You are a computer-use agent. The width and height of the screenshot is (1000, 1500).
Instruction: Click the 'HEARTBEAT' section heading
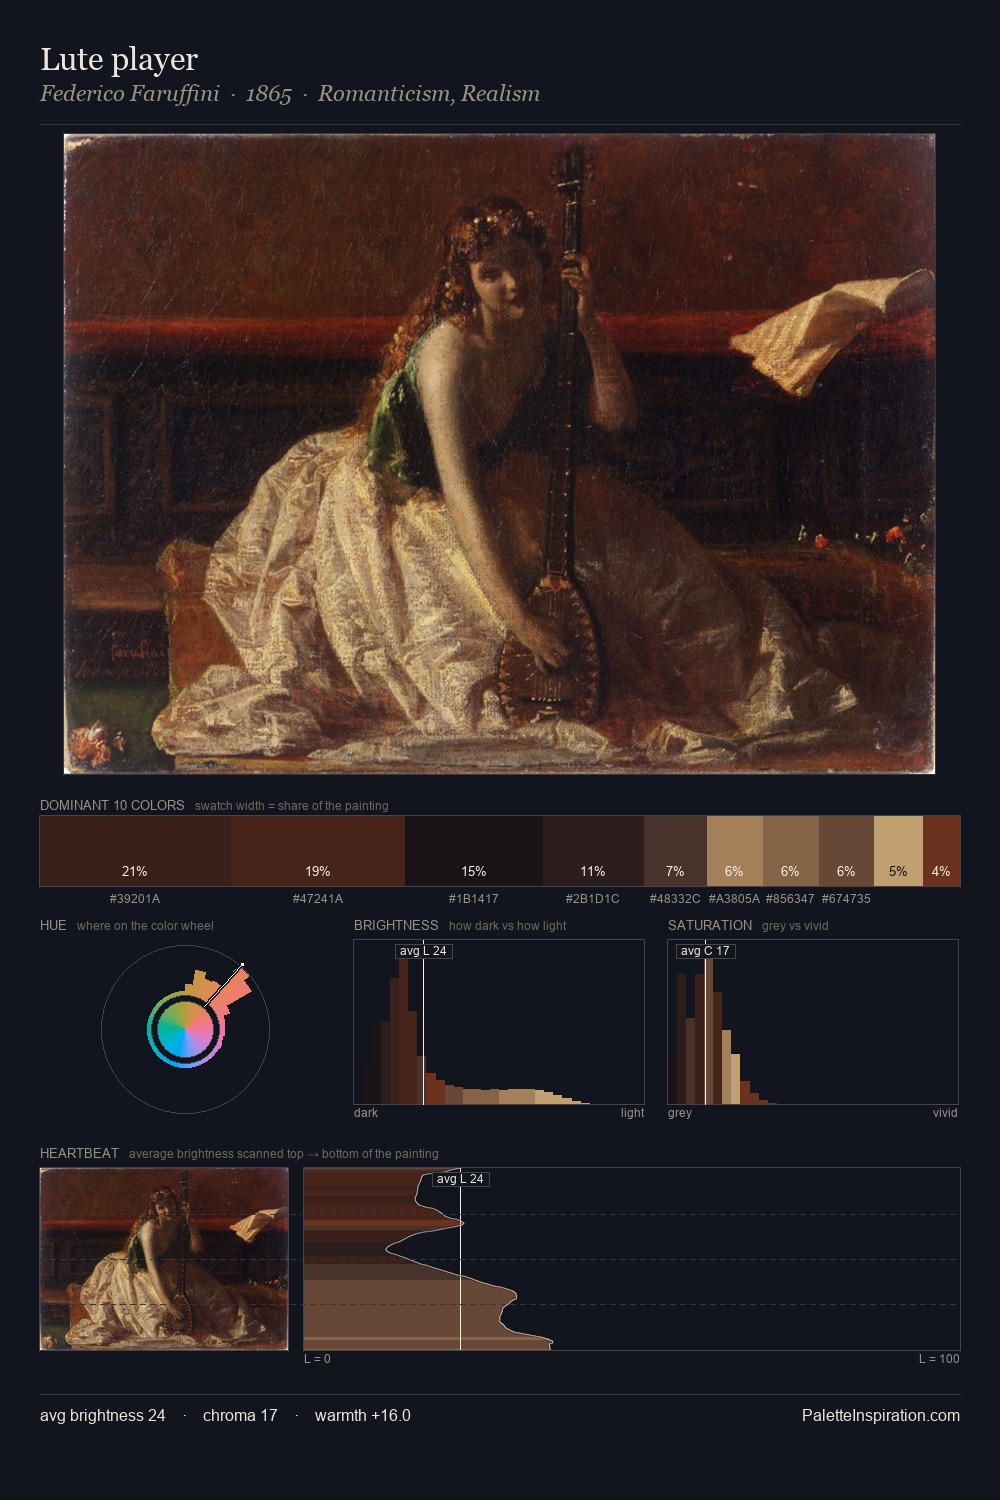click(79, 1153)
